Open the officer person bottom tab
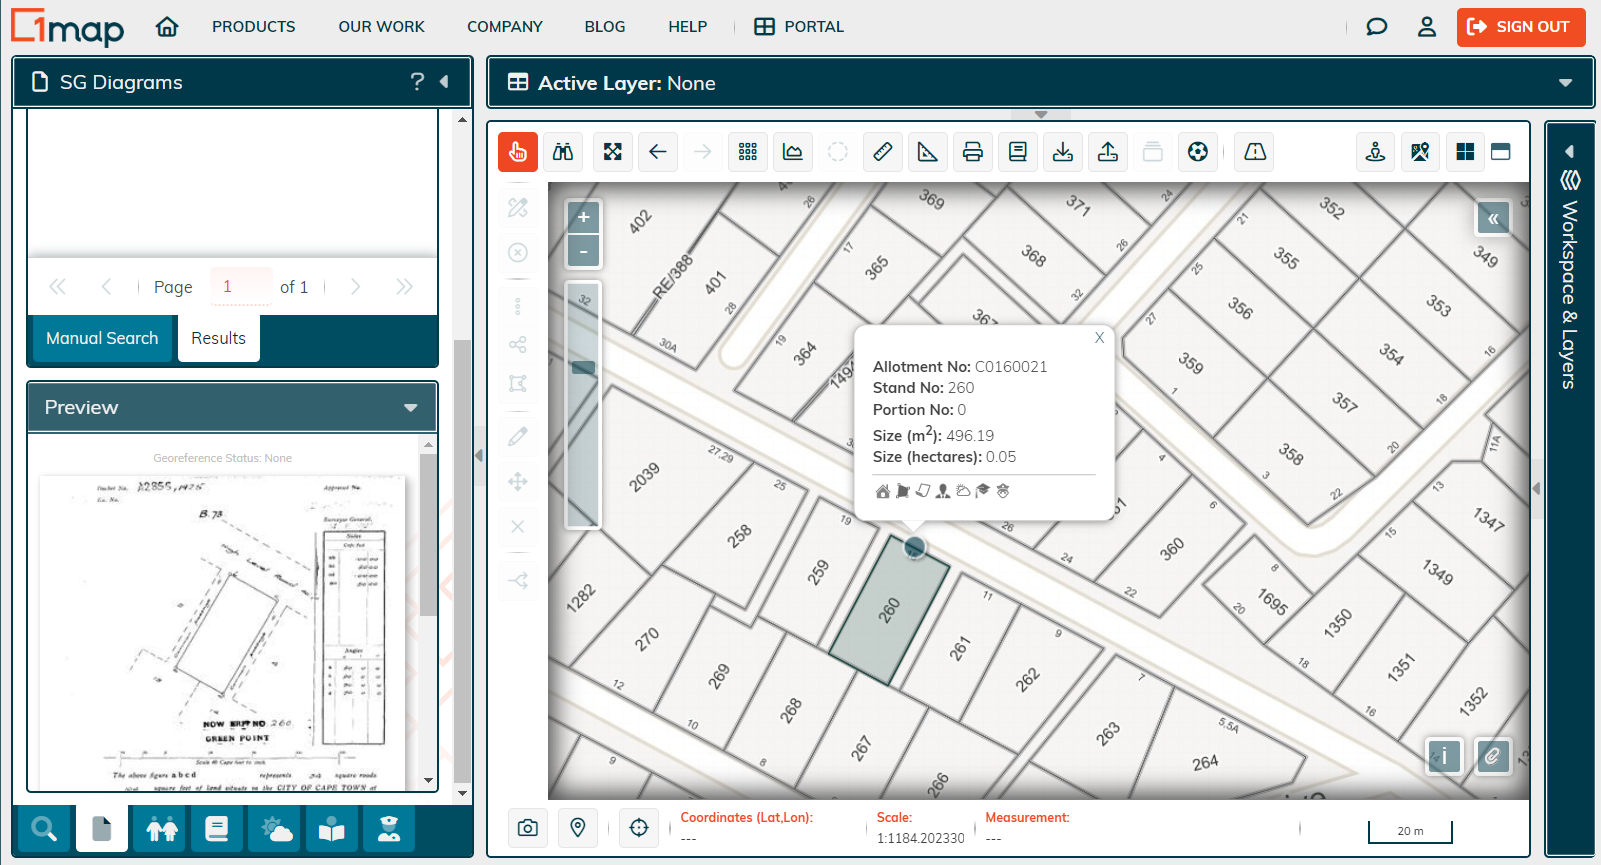 (x=389, y=829)
